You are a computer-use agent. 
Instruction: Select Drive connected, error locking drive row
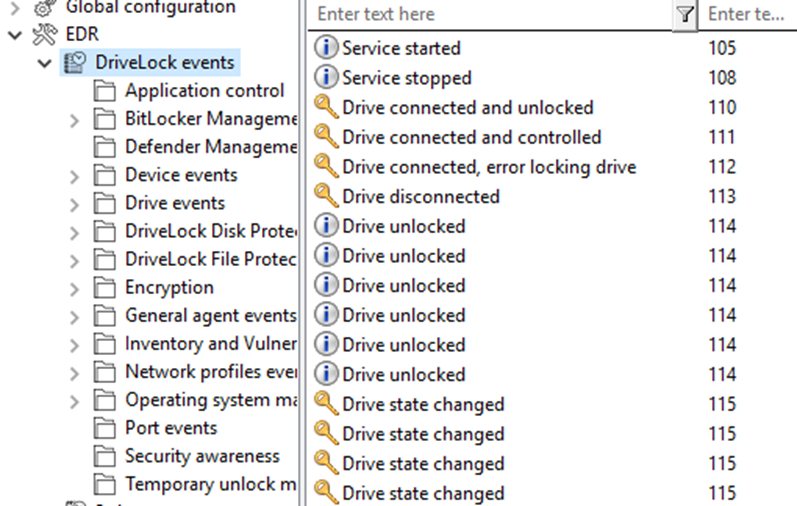(x=552, y=167)
